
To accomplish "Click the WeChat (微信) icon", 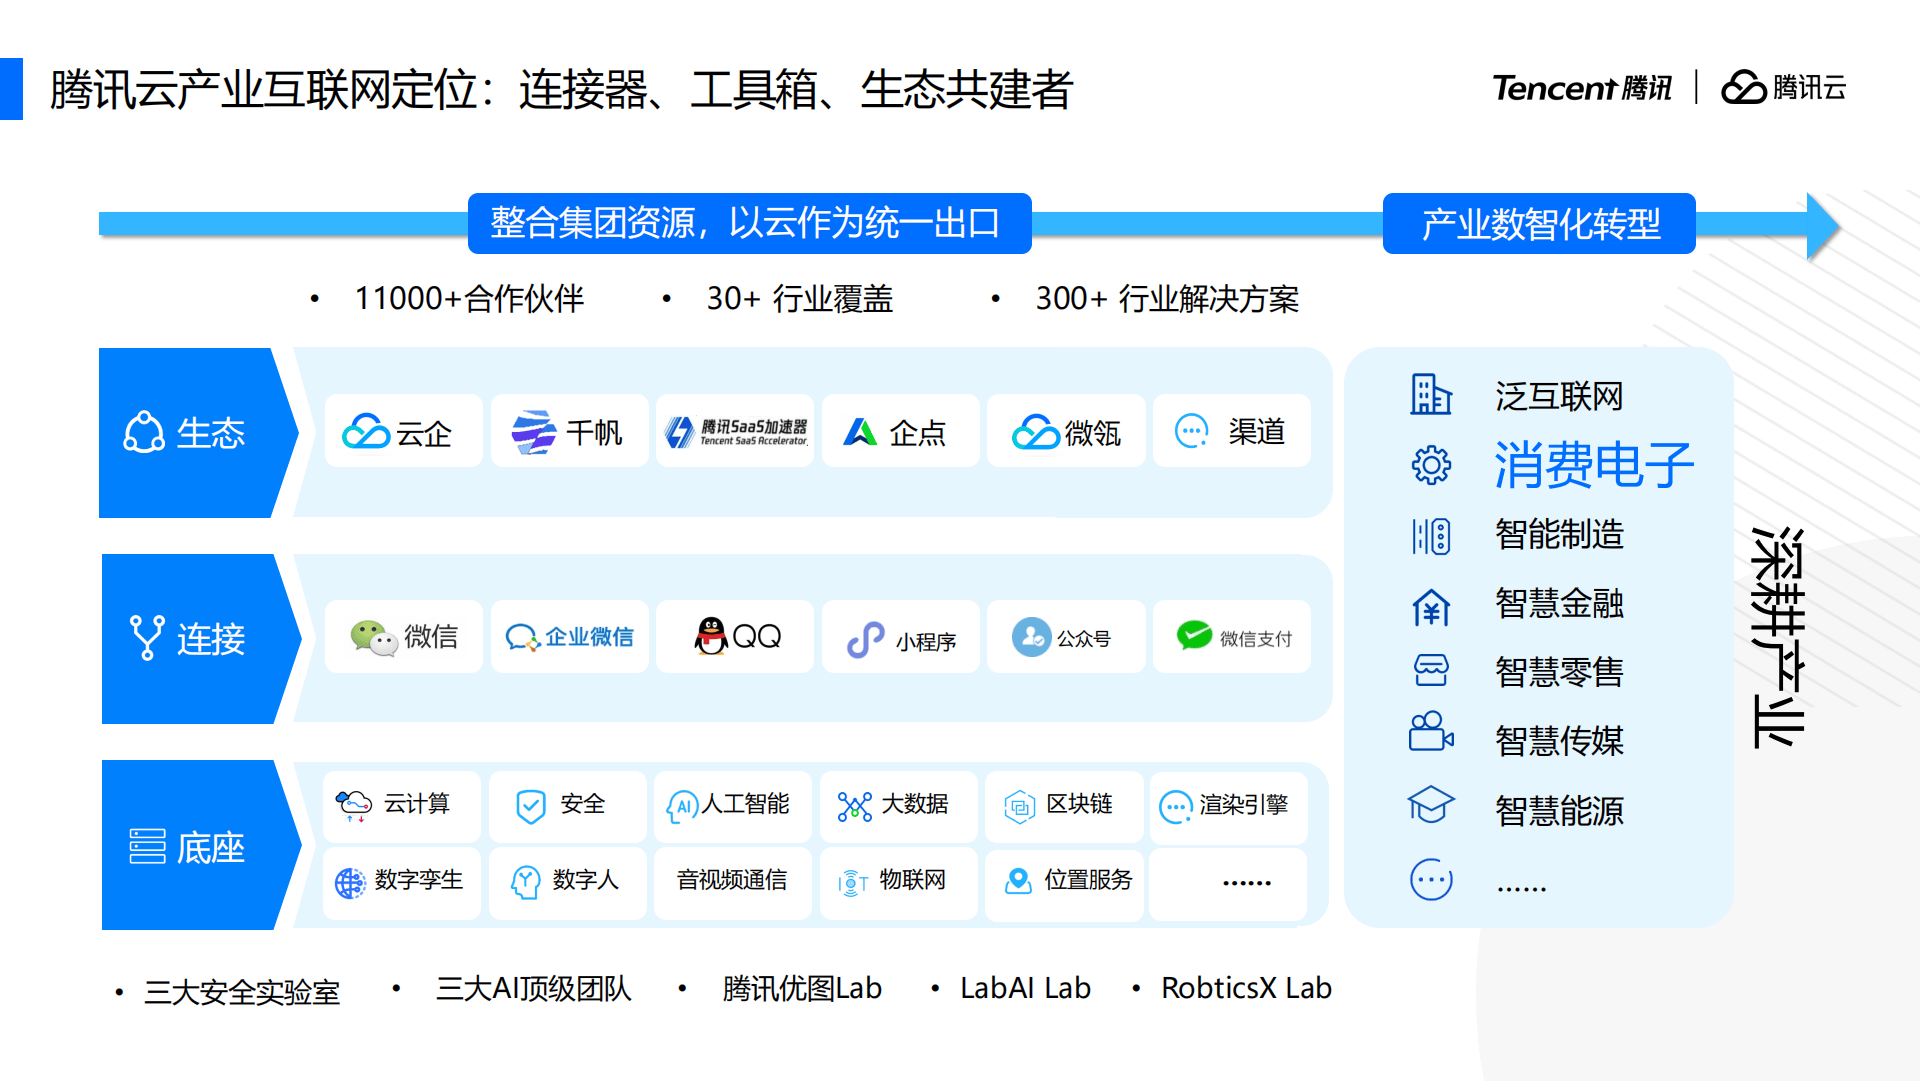I will click(374, 637).
